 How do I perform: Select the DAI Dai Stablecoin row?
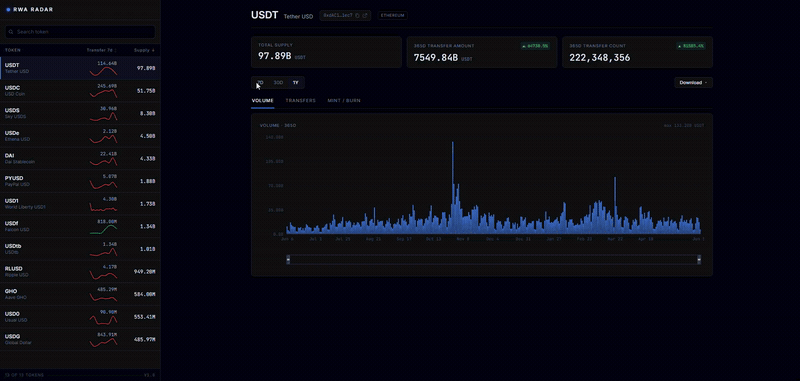[x=80, y=159]
